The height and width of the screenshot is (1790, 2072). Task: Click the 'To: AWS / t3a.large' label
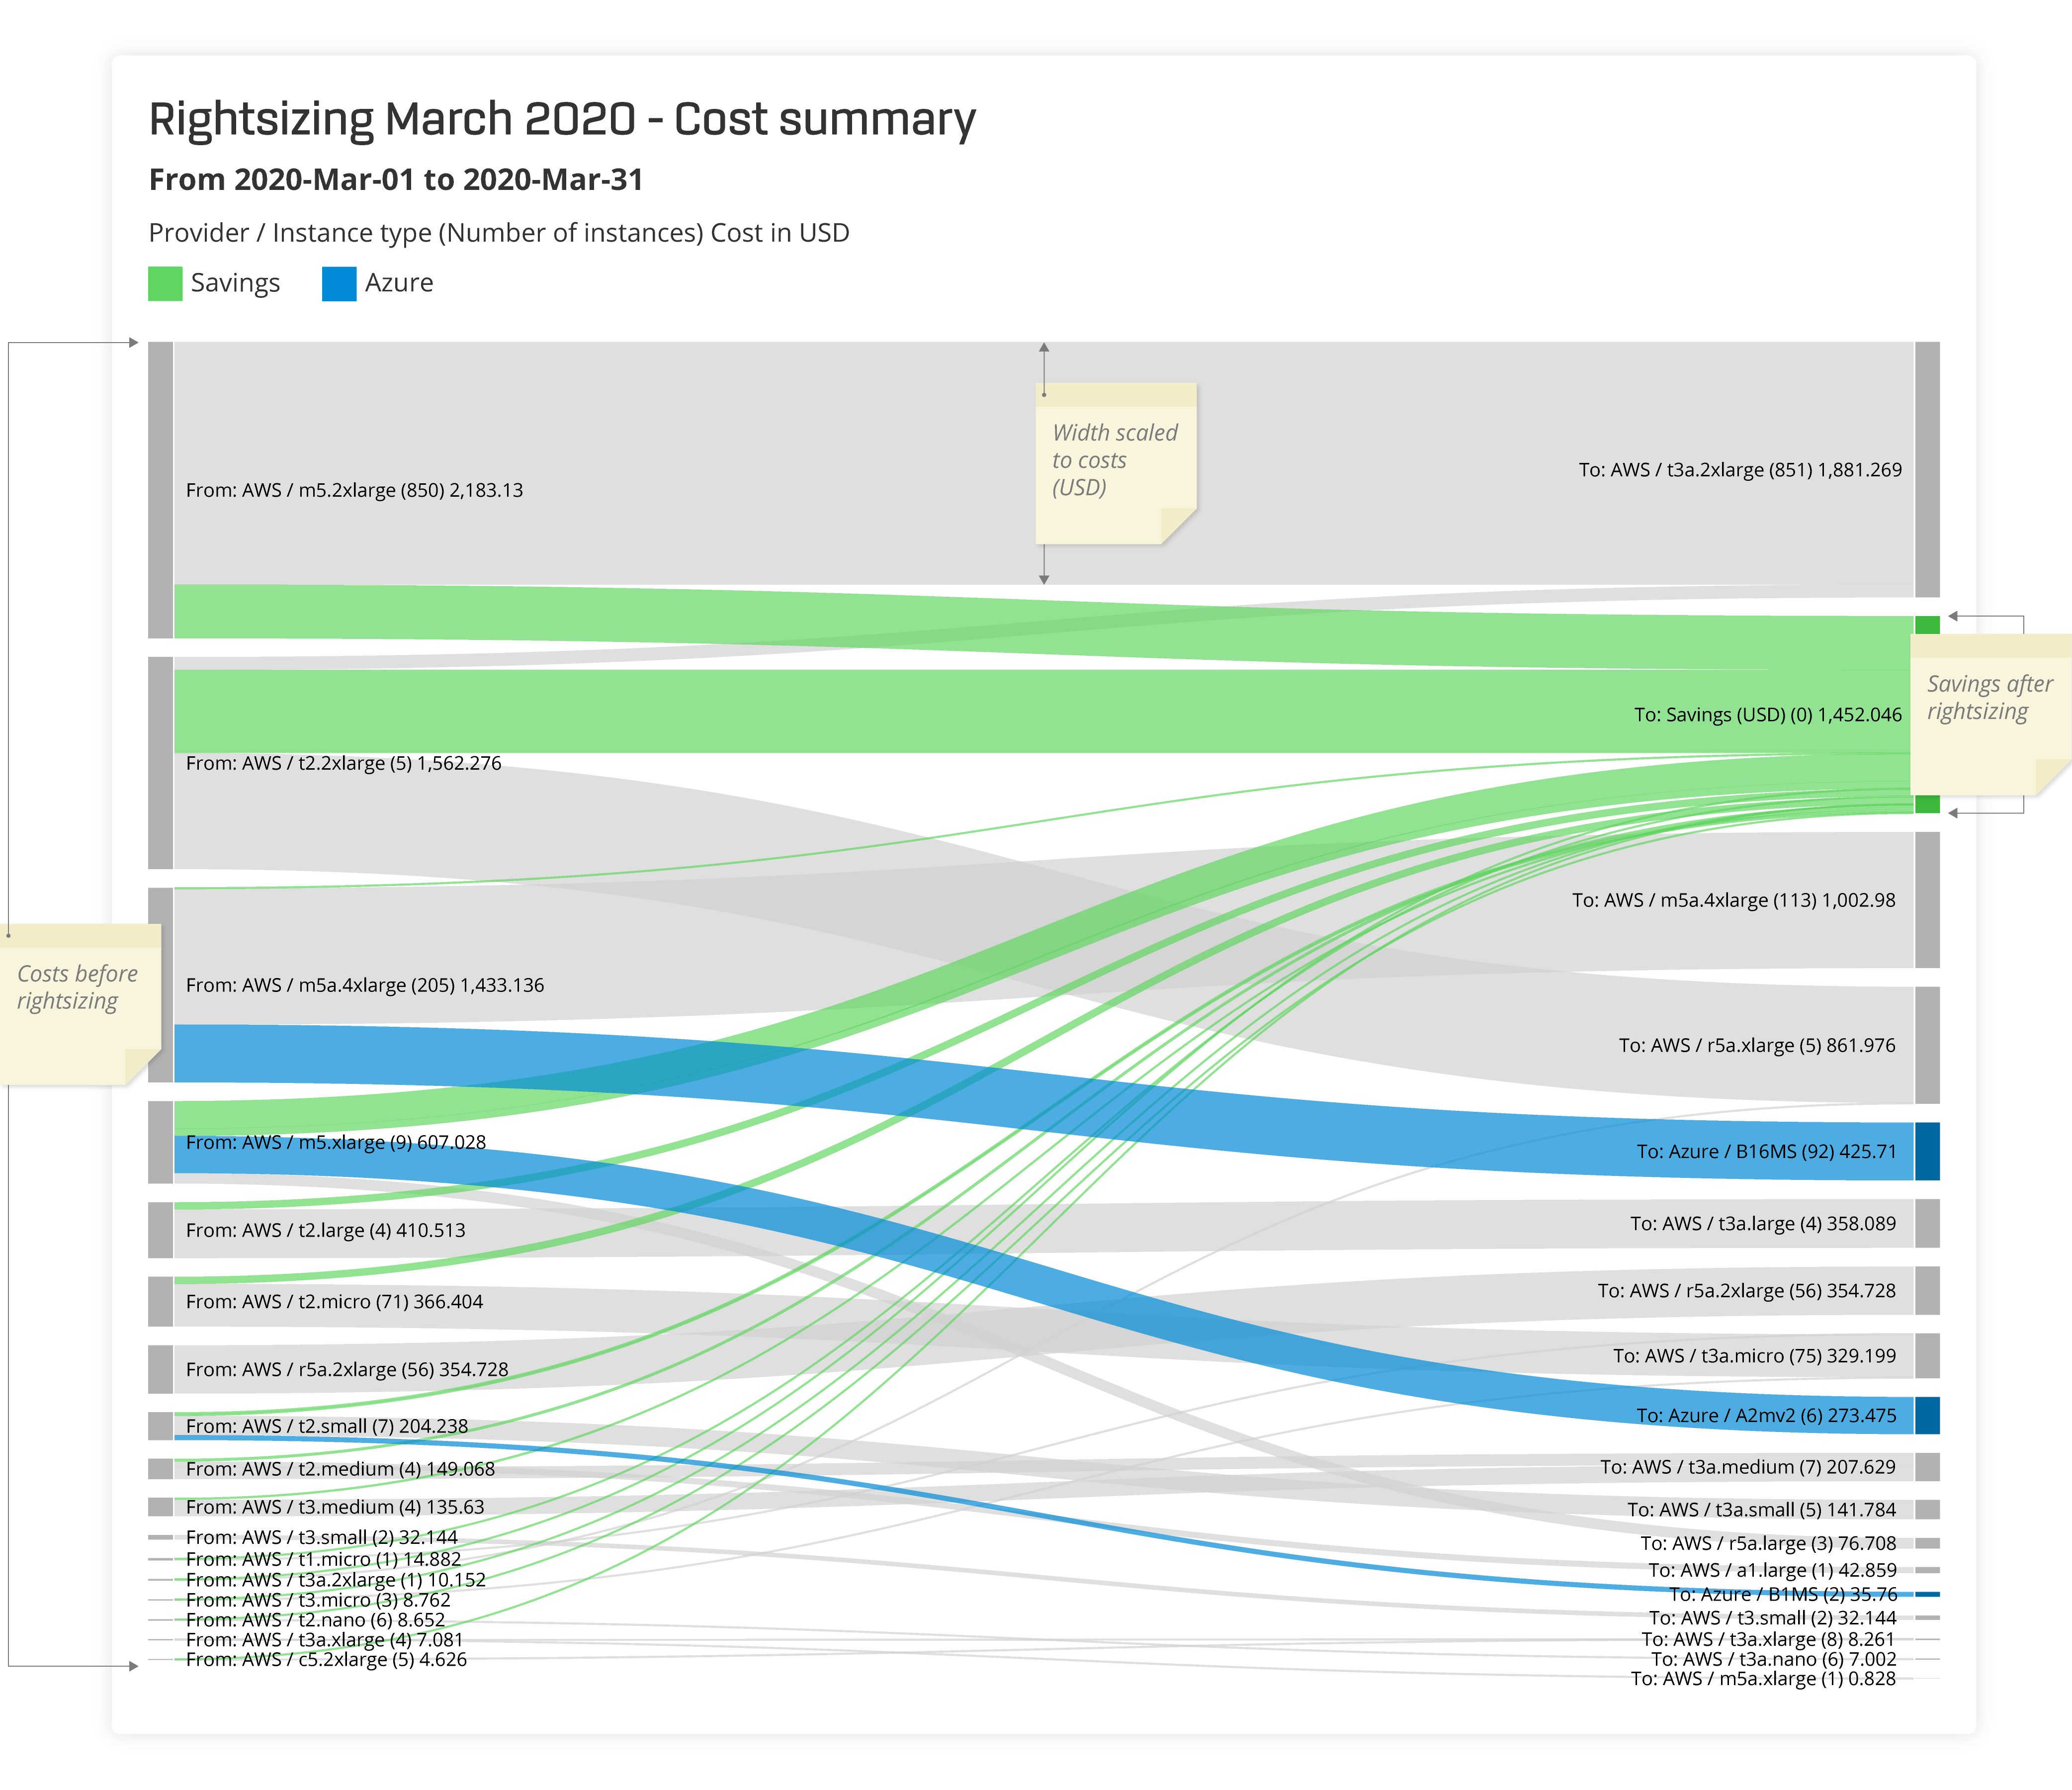[1762, 1224]
